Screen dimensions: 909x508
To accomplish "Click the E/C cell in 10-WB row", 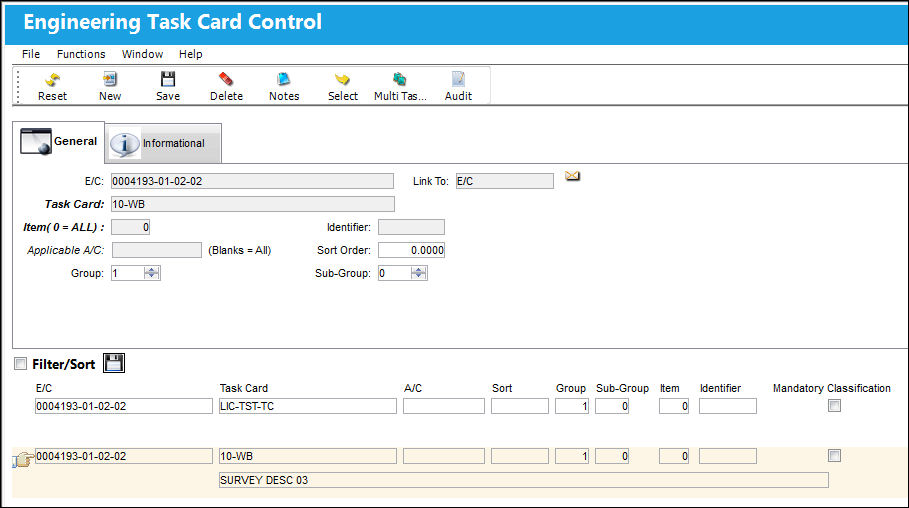I will click(123, 456).
